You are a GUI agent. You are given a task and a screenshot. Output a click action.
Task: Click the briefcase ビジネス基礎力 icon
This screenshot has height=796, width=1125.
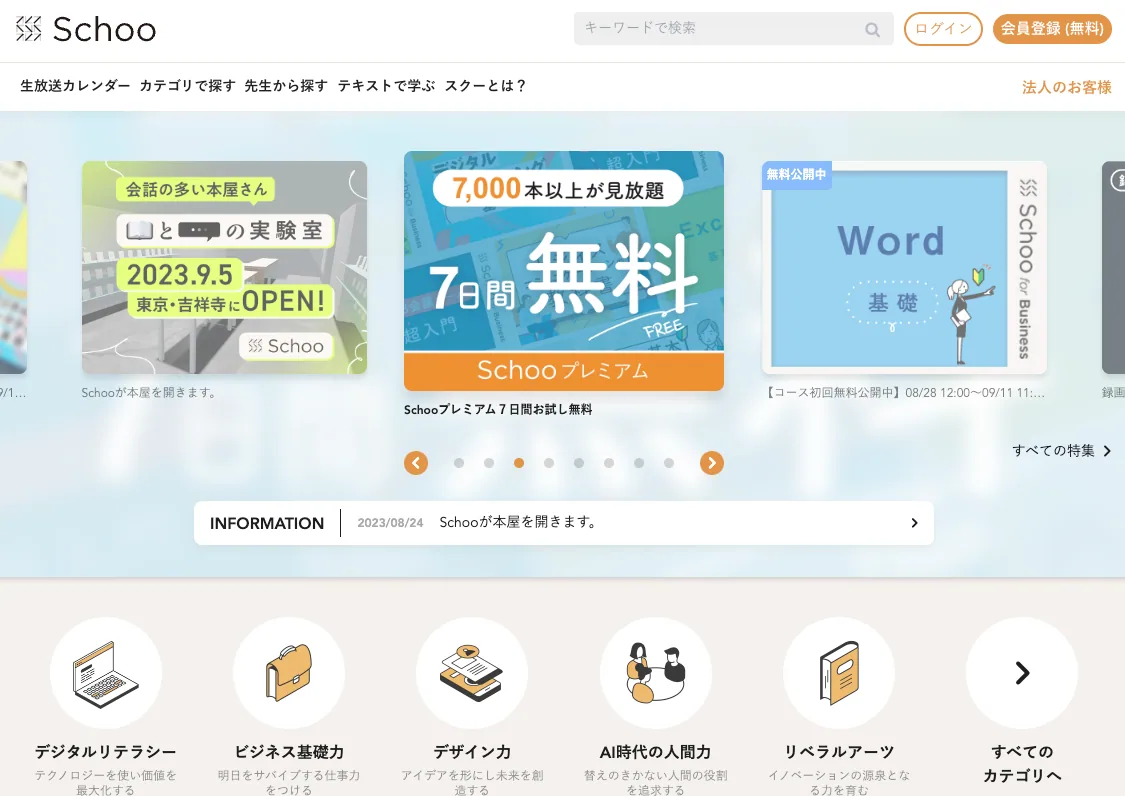click(289, 673)
